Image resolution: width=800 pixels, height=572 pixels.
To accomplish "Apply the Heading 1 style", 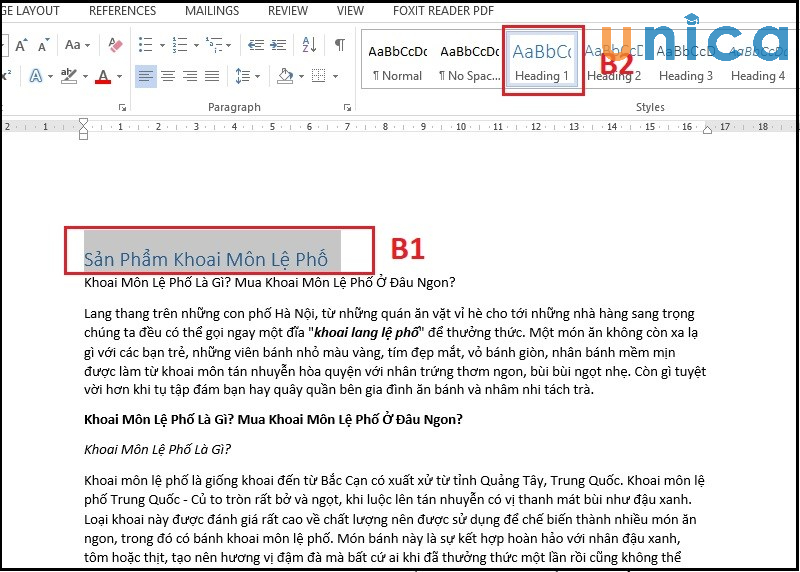I will pyautogui.click(x=542, y=62).
